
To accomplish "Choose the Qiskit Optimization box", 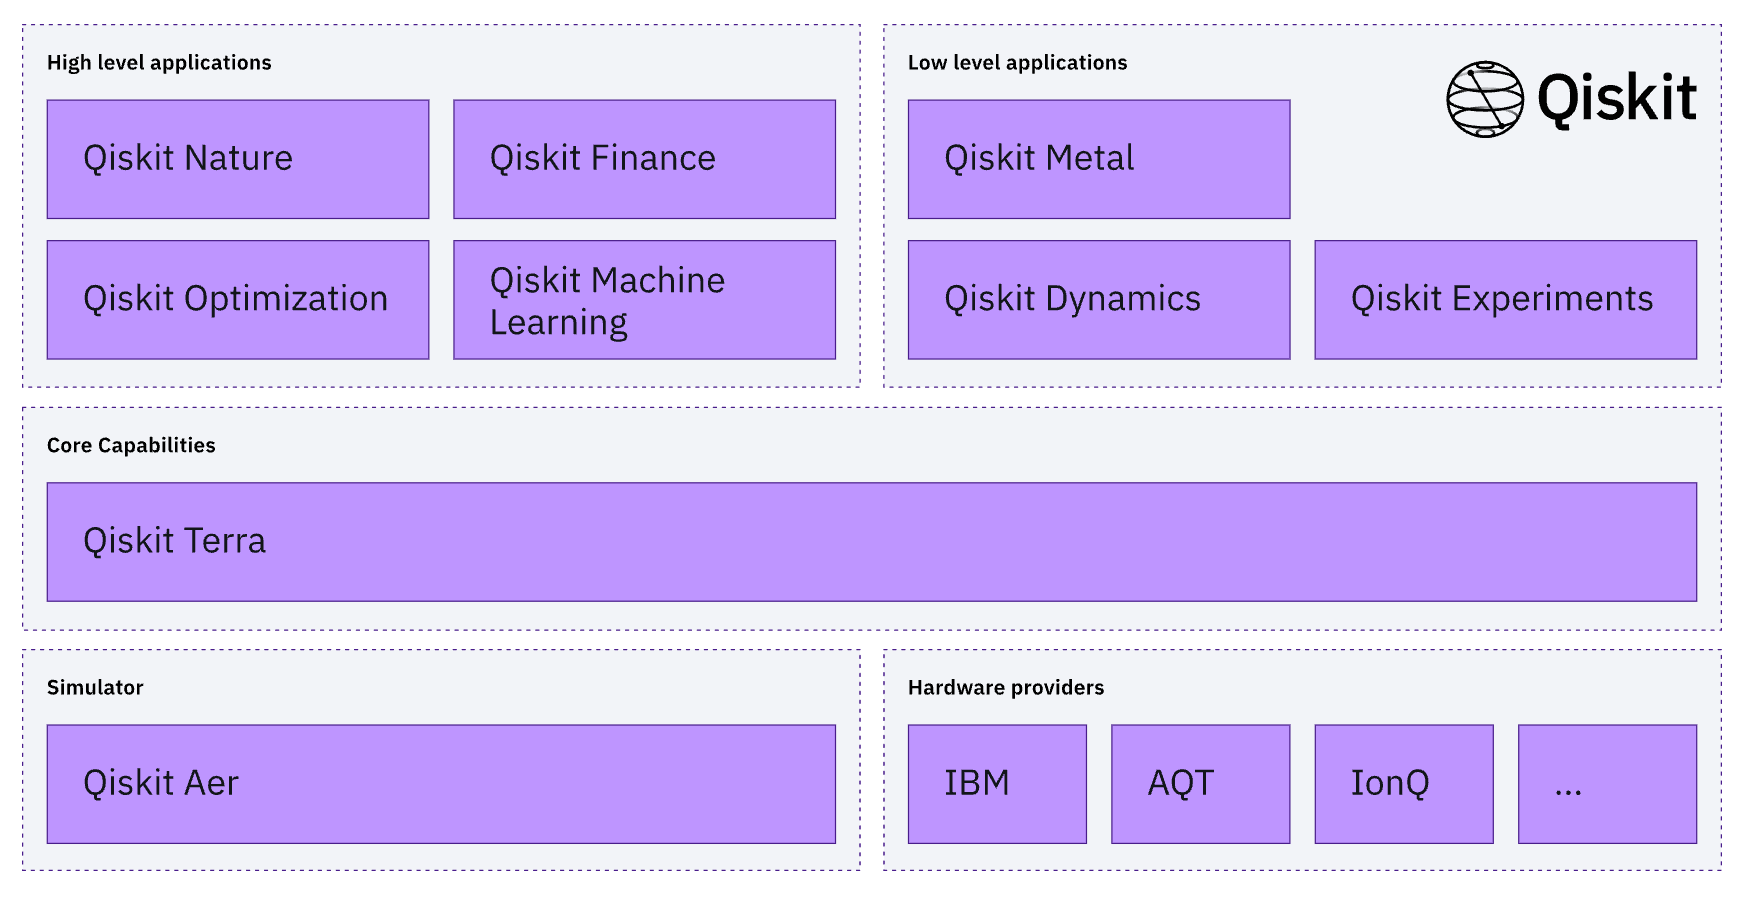I will (x=238, y=300).
